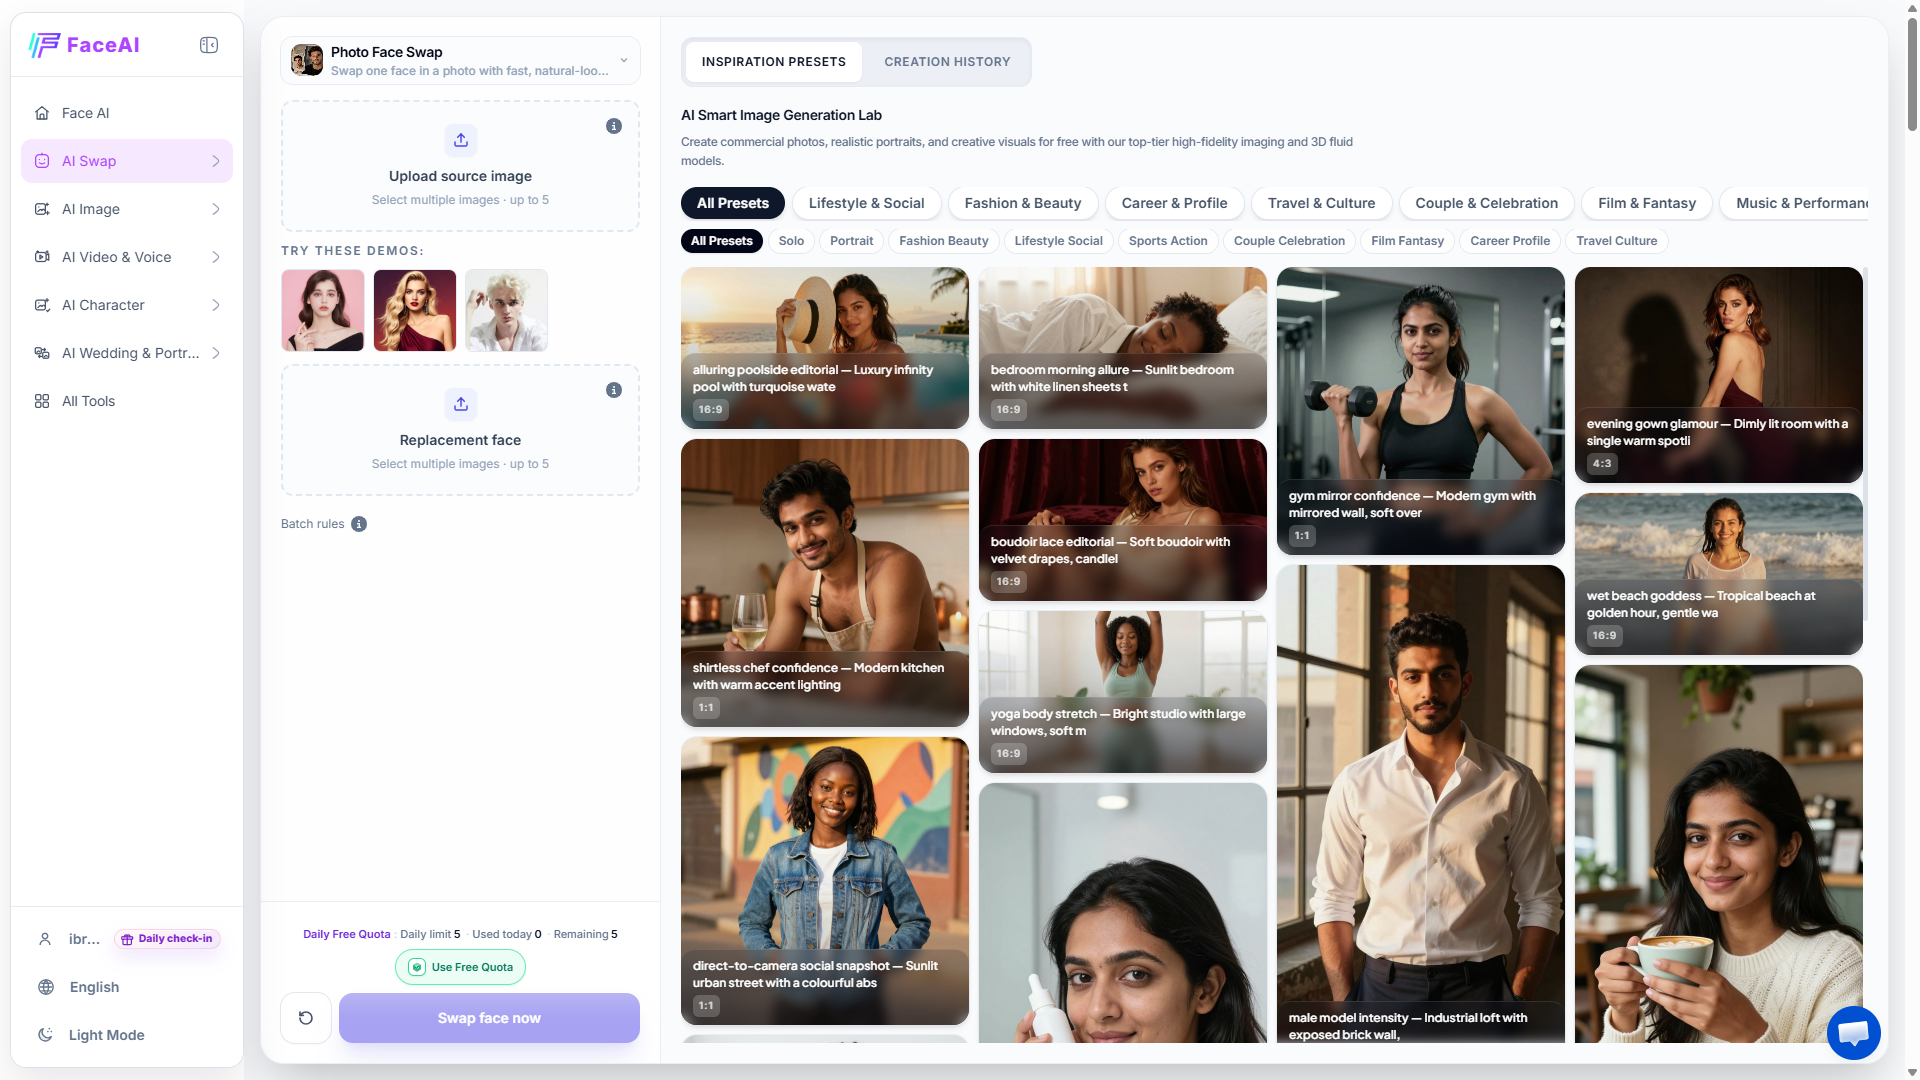Viewport: 1920px width, 1080px height.
Task: Click the reset circular arrow button
Action: point(306,1018)
